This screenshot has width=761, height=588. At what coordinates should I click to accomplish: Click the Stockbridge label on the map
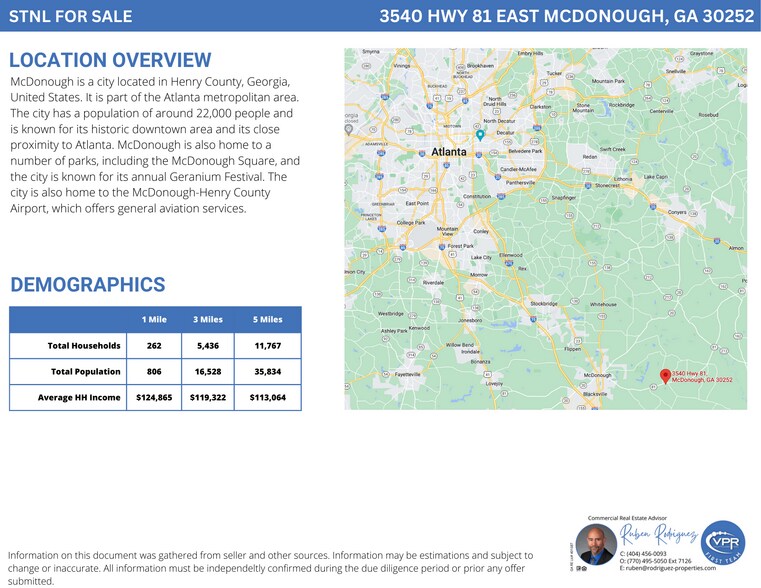544,303
